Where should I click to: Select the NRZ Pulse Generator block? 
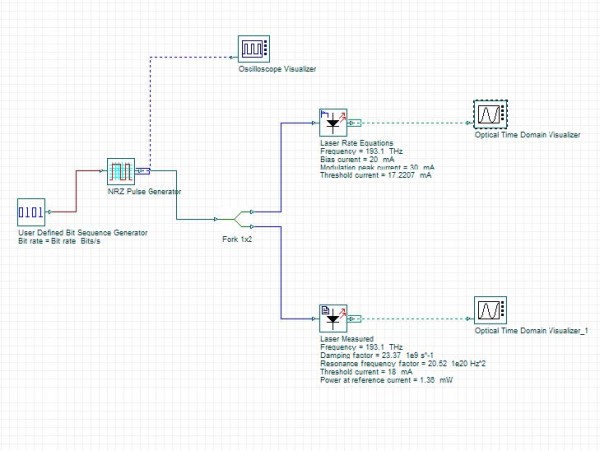click(121, 171)
